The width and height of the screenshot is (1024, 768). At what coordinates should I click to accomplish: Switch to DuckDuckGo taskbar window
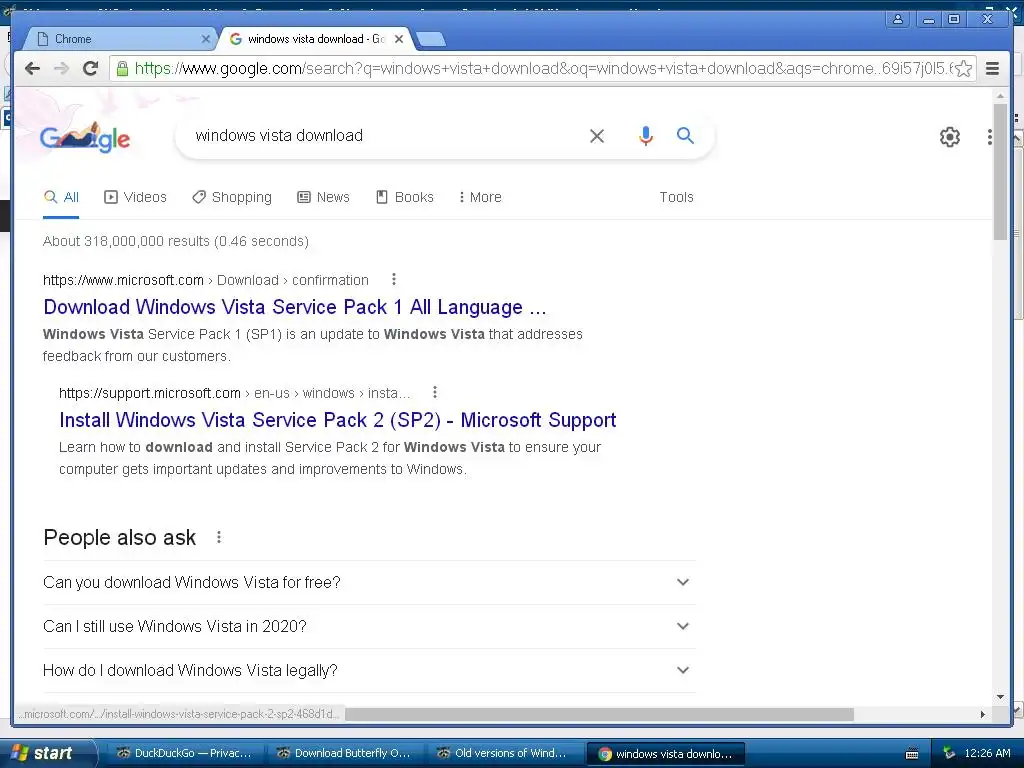pos(184,754)
